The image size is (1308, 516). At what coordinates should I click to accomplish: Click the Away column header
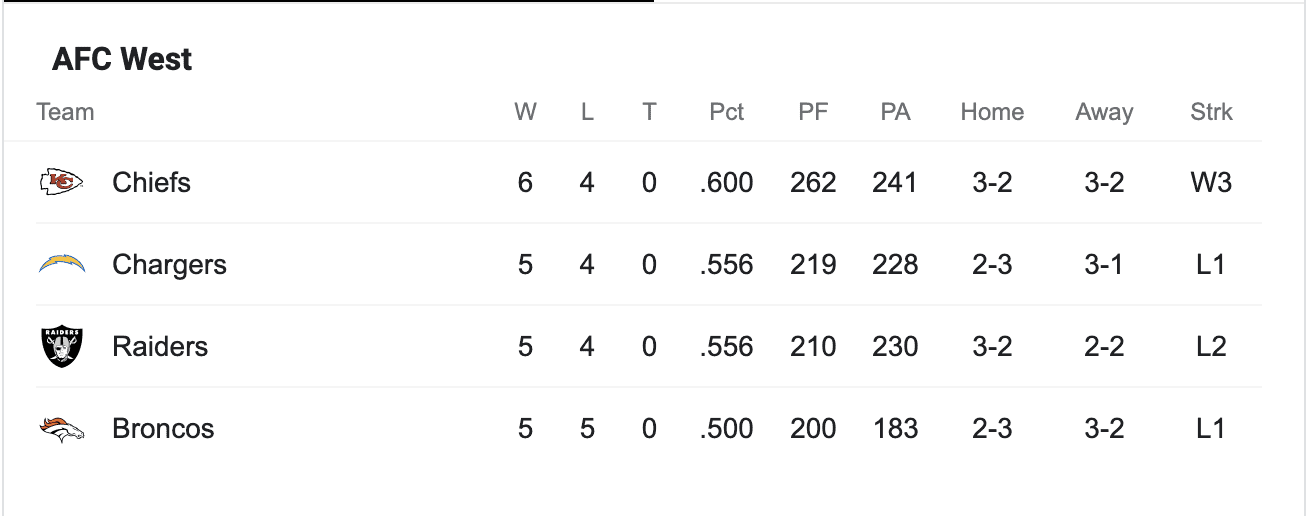click(x=1104, y=112)
